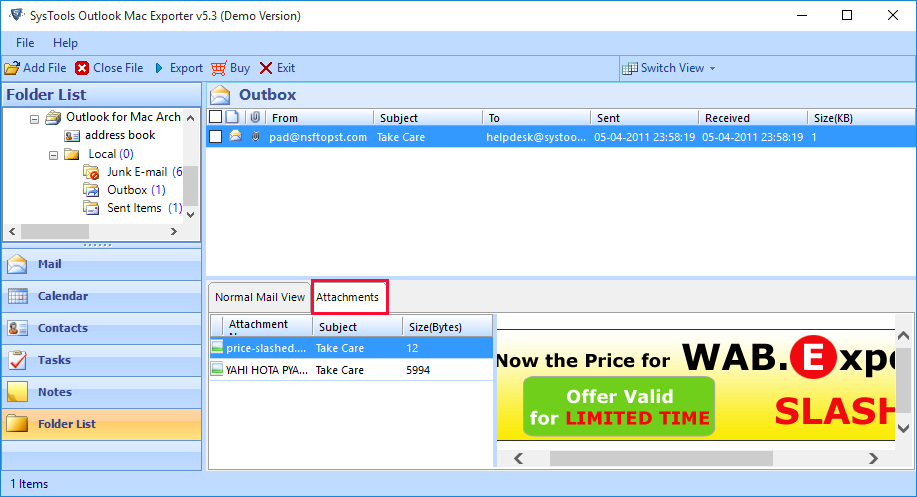Sort emails by Received column header
The image size is (917, 497).
pyautogui.click(x=753, y=118)
